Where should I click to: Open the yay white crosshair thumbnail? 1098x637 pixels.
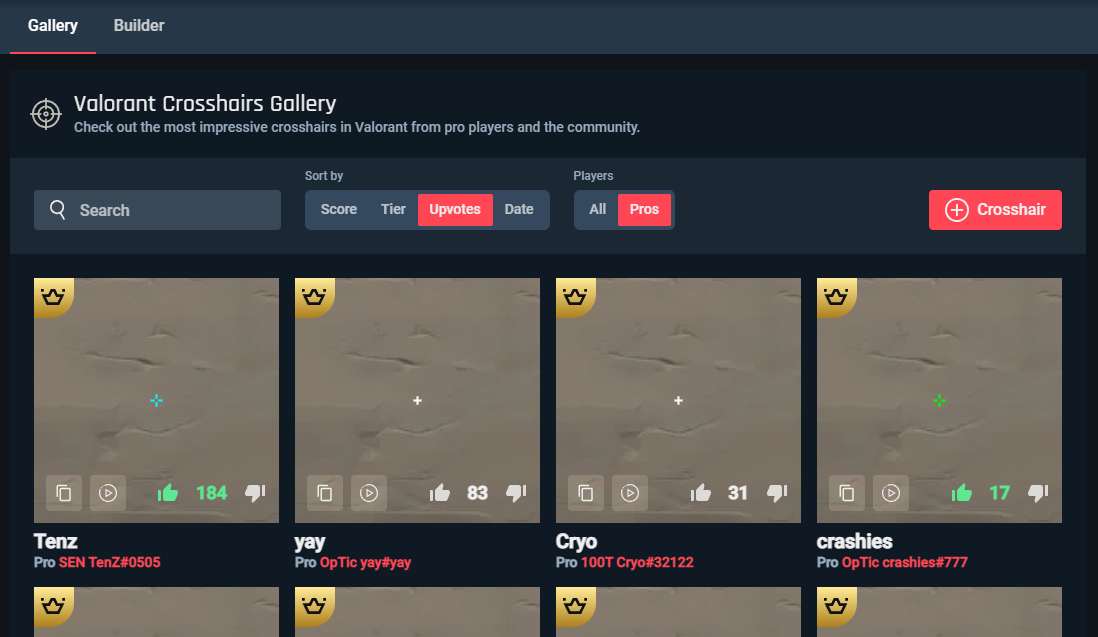click(417, 400)
